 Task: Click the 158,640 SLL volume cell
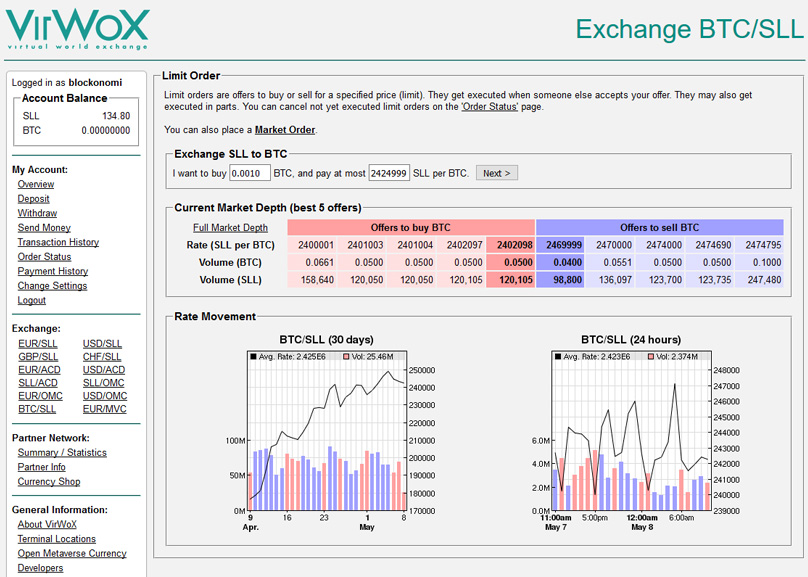(312, 280)
